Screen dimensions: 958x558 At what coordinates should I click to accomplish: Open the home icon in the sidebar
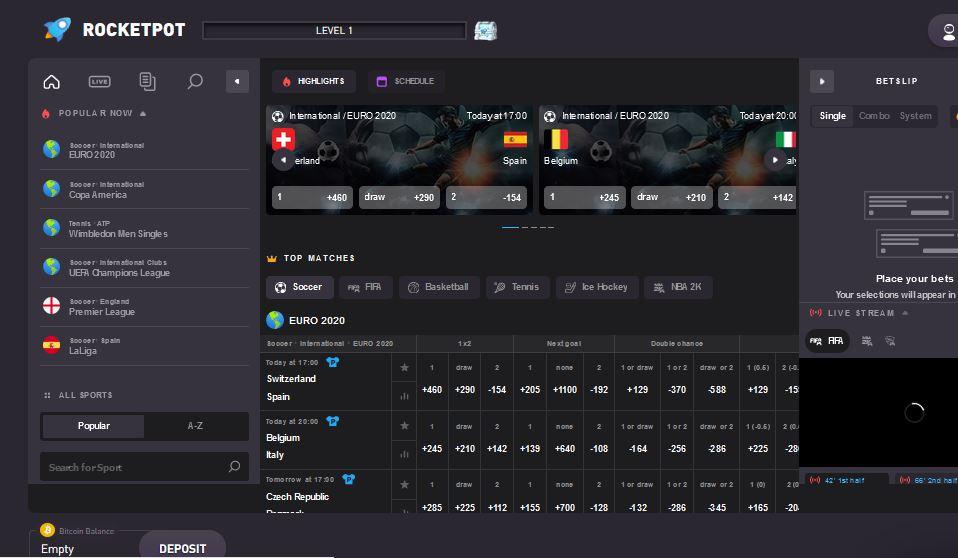coord(52,81)
